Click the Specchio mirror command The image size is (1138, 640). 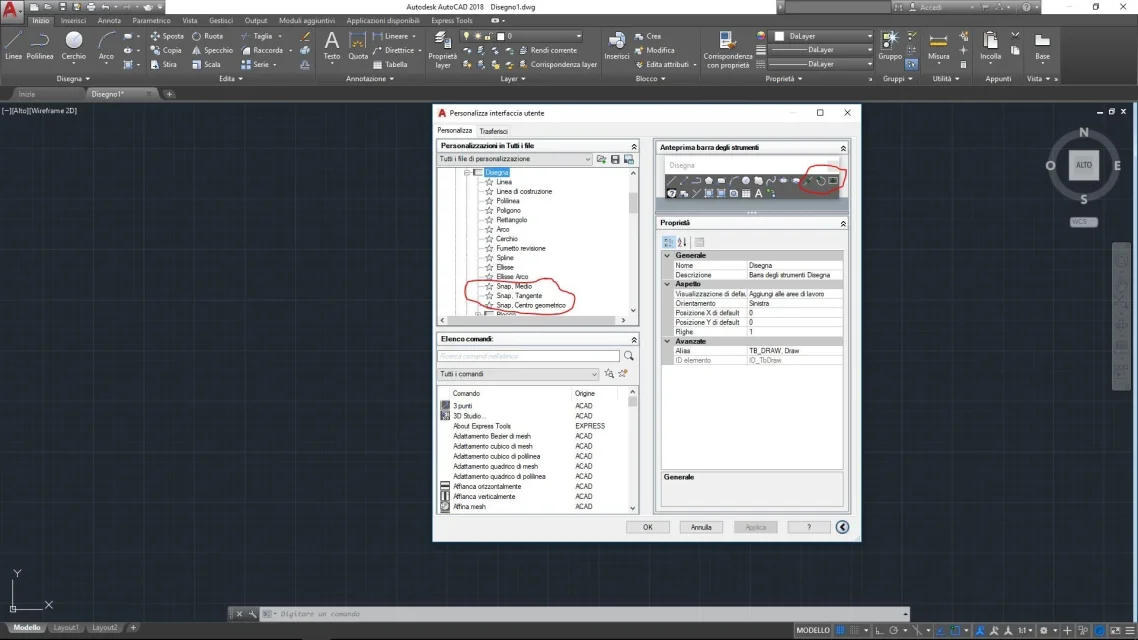tap(212, 50)
